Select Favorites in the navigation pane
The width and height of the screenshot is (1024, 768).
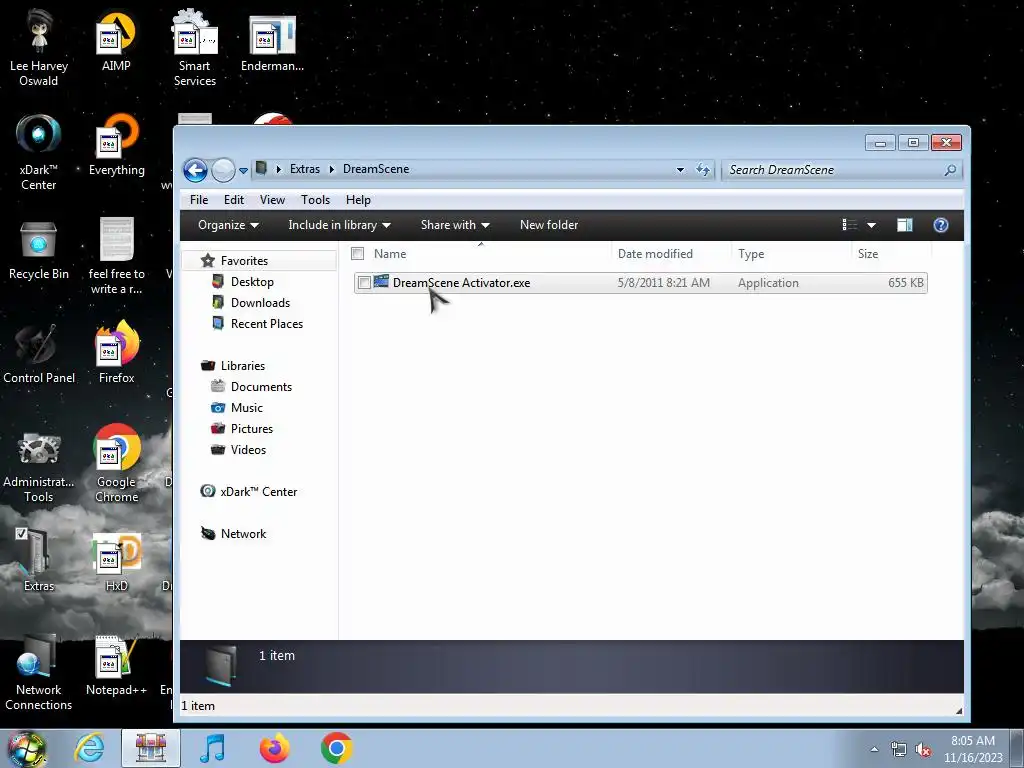tap(244, 261)
